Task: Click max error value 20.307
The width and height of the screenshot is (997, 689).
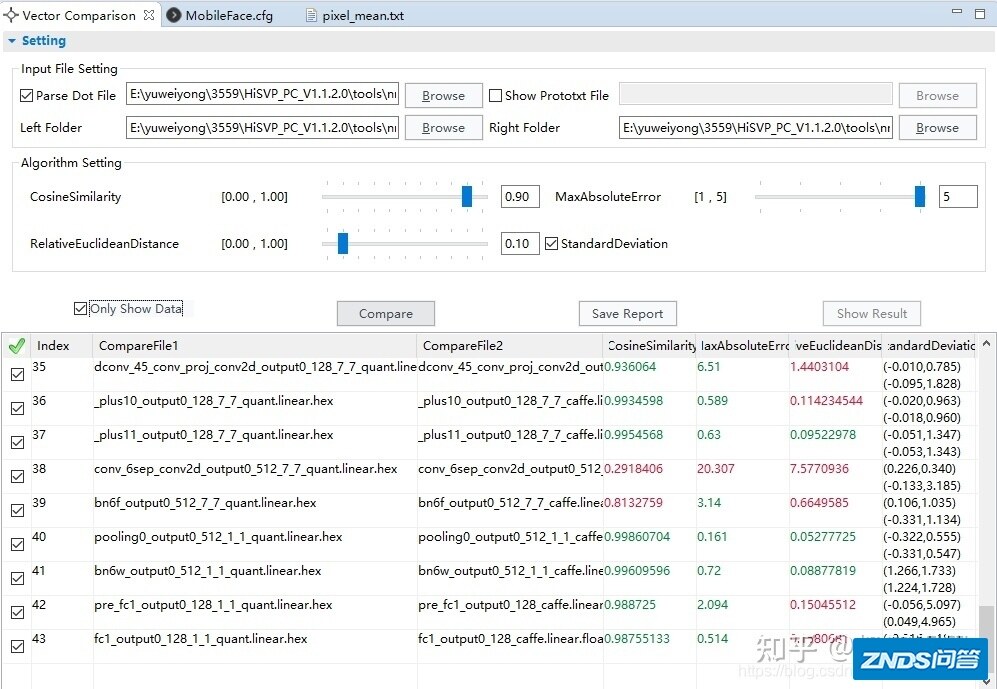Action: coord(715,469)
